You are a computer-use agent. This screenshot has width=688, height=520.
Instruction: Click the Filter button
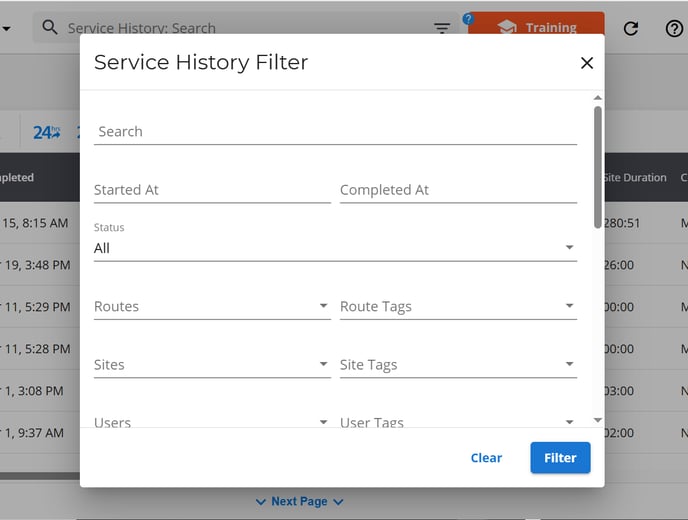coord(560,458)
